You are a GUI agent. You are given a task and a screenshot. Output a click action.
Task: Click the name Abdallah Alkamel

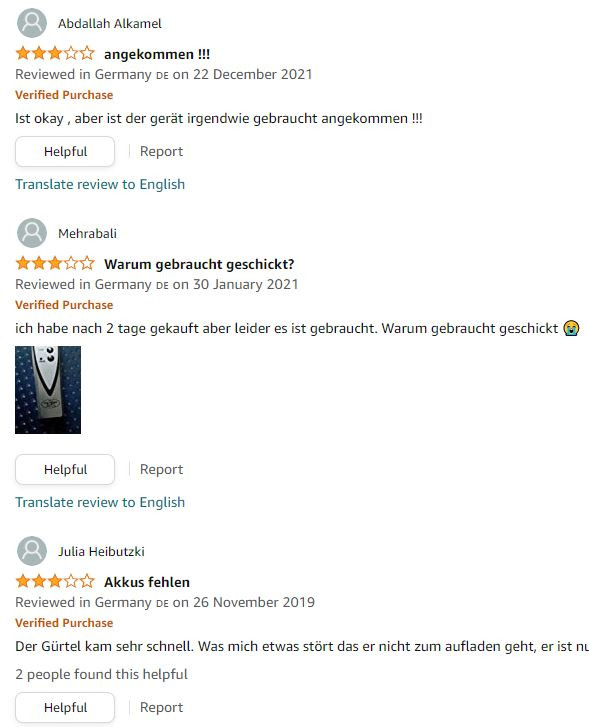point(109,24)
